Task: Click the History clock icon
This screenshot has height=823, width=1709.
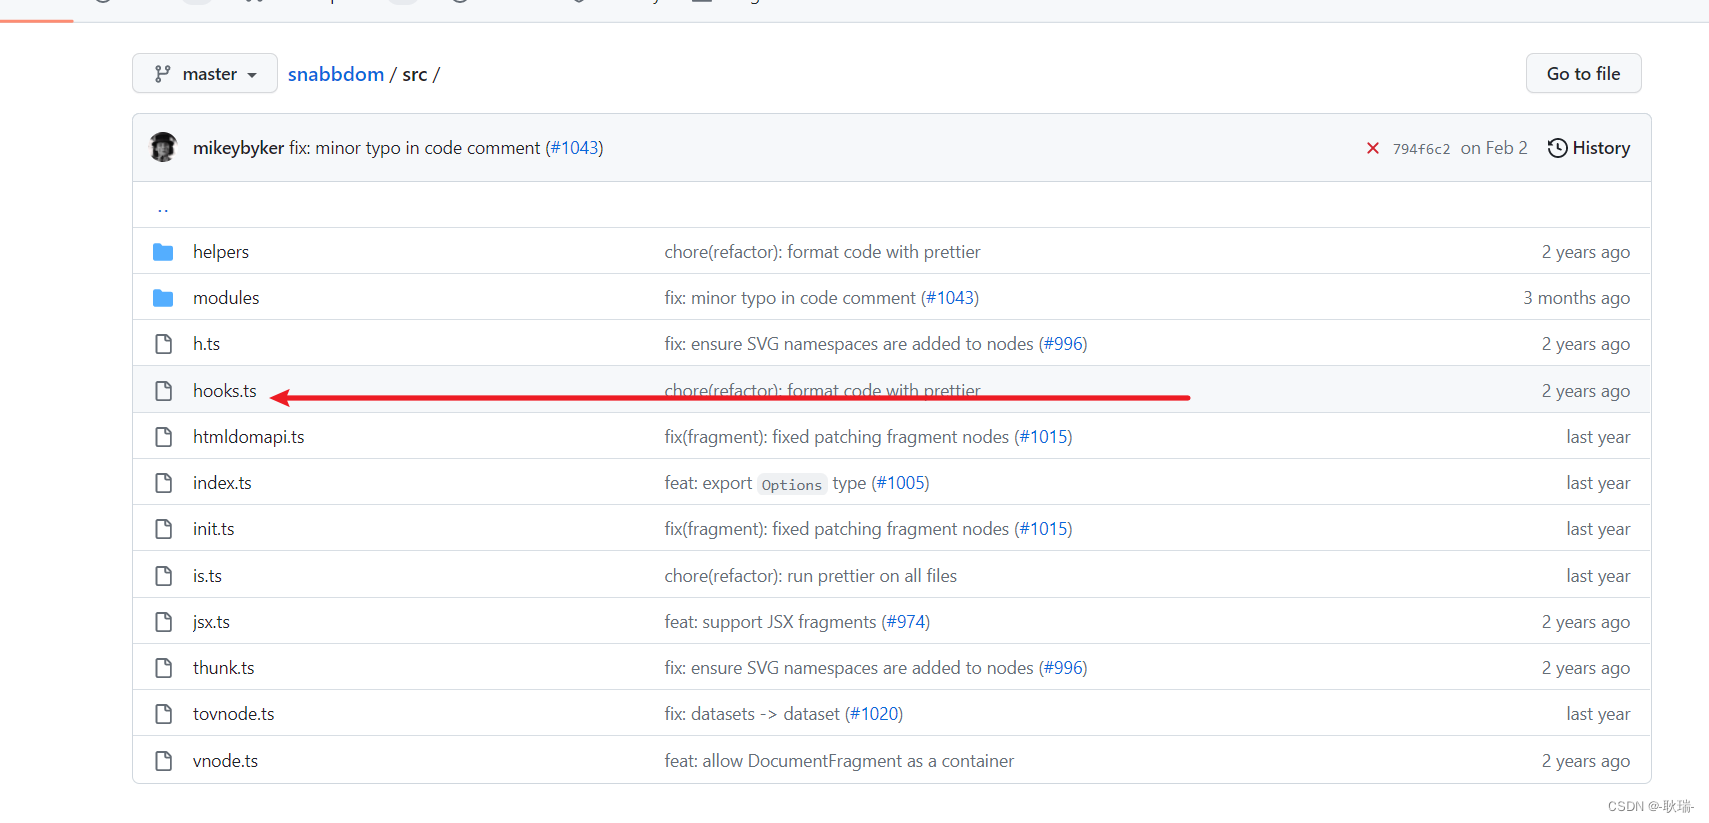Action: [x=1557, y=148]
